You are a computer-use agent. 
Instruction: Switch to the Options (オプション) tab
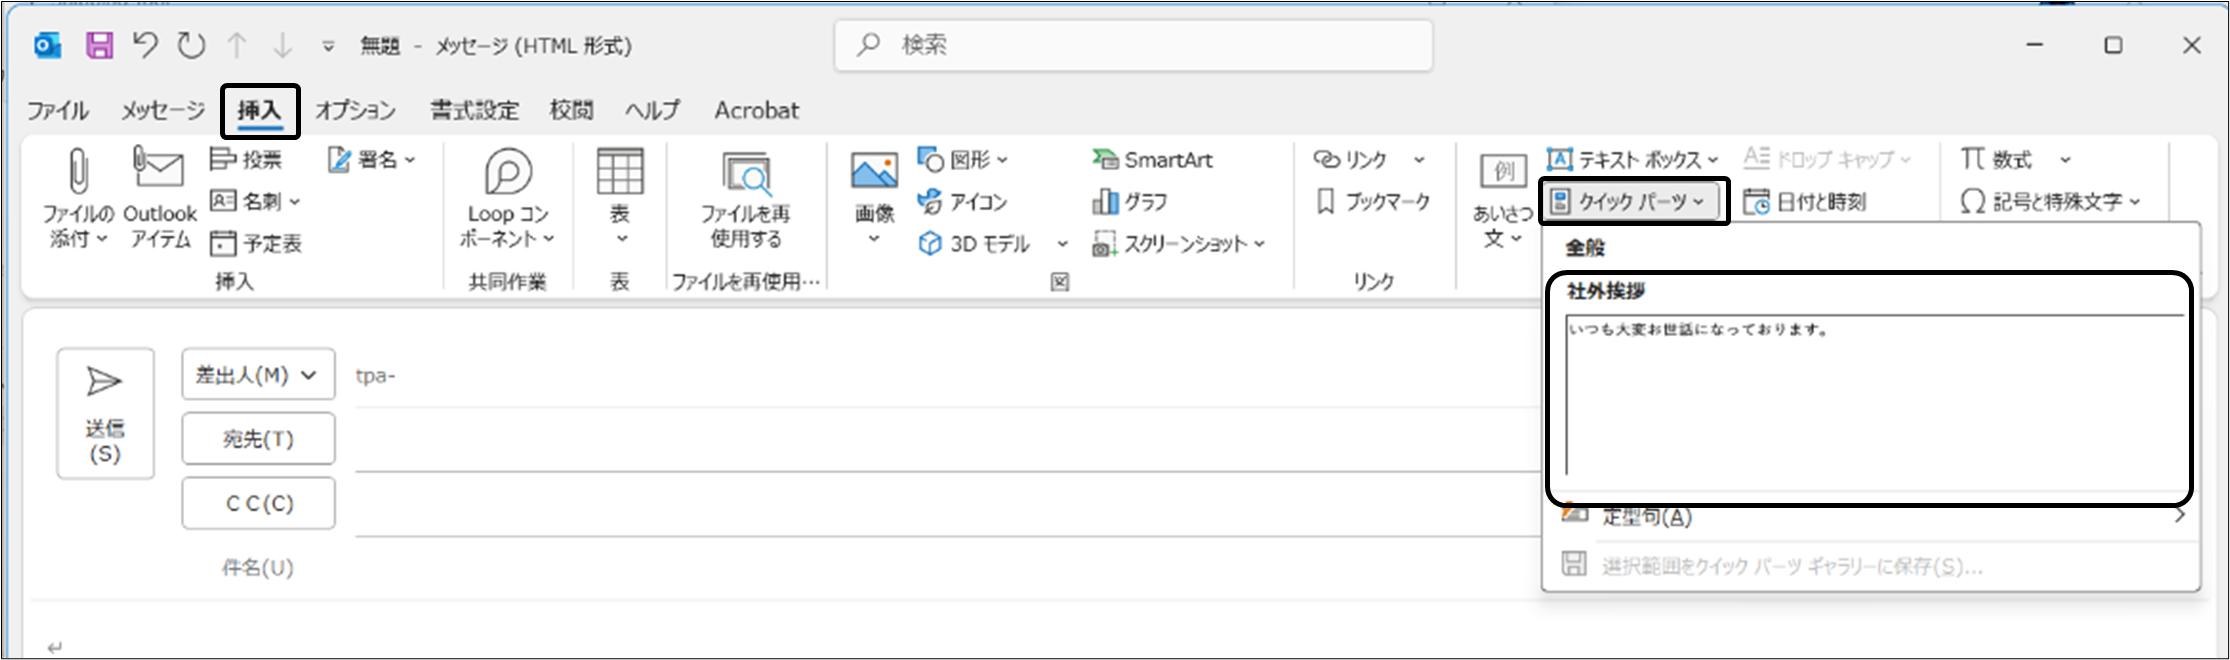pos(356,110)
